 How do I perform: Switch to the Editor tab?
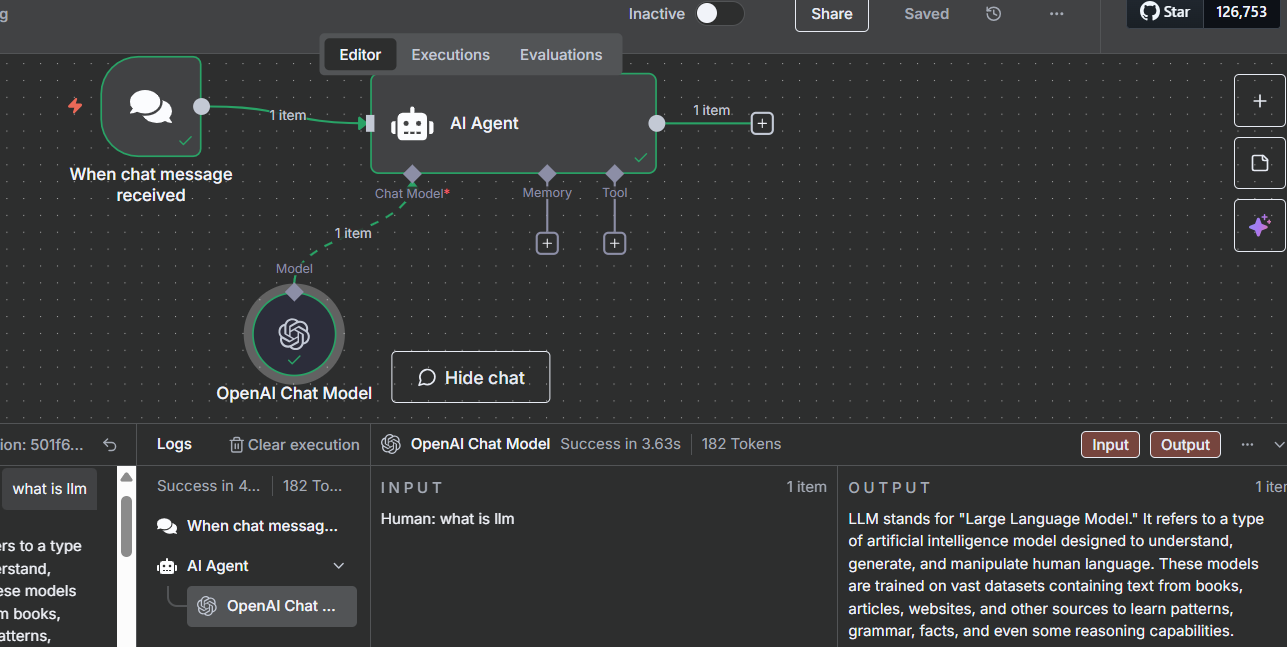(360, 55)
